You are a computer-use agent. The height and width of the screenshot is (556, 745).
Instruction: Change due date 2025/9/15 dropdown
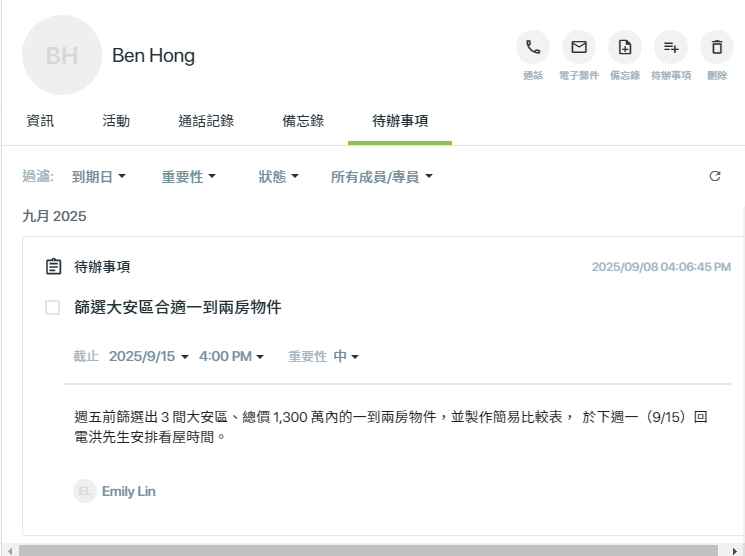[149, 356]
